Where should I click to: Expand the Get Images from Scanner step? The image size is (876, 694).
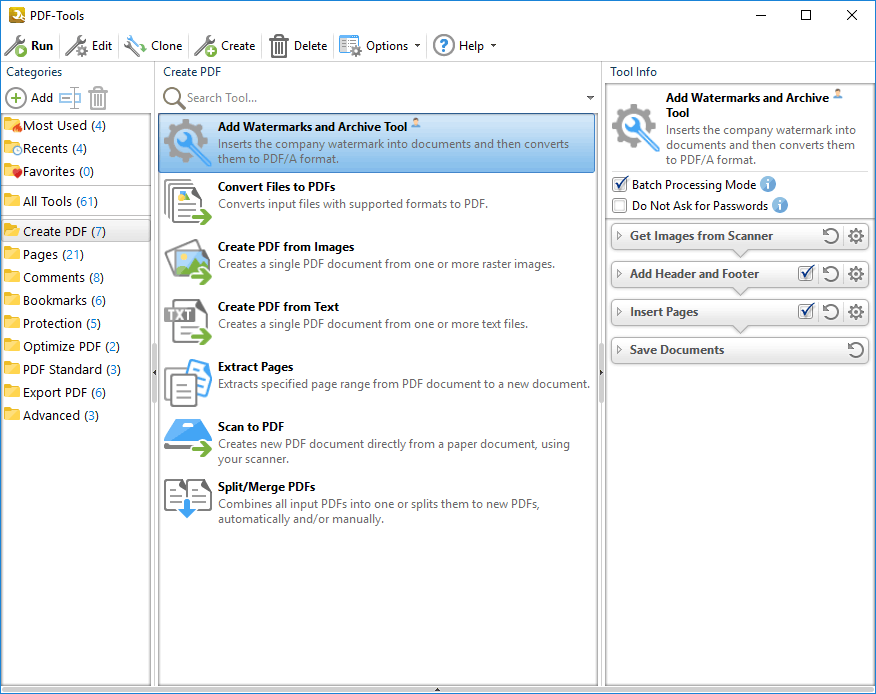(x=619, y=237)
